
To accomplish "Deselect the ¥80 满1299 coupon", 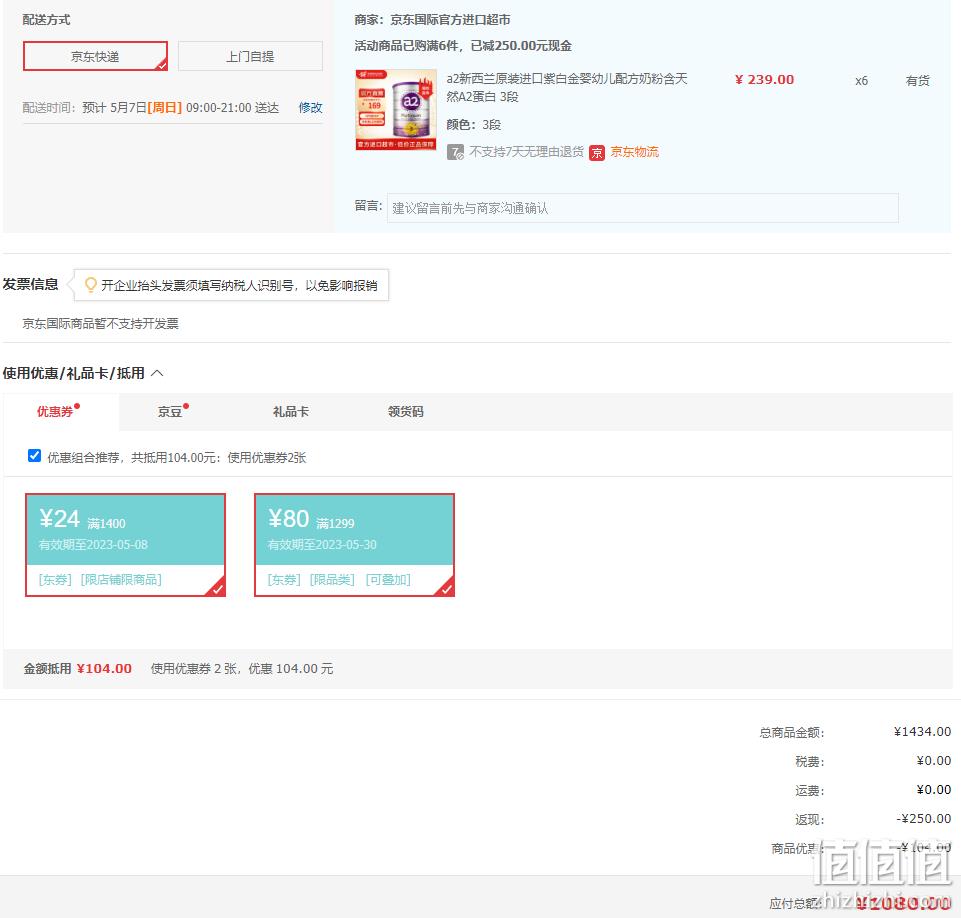I will 354,545.
